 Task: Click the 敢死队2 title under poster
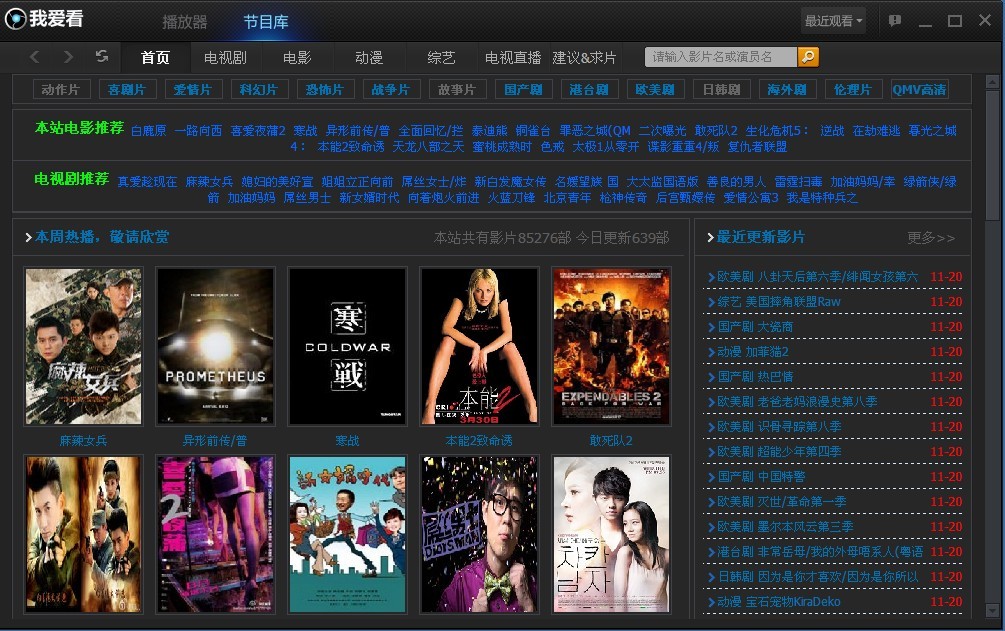click(611, 441)
